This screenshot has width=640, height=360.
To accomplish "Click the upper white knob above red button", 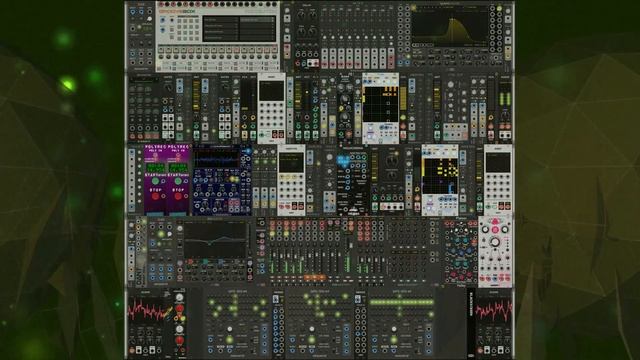I will 179,298.
